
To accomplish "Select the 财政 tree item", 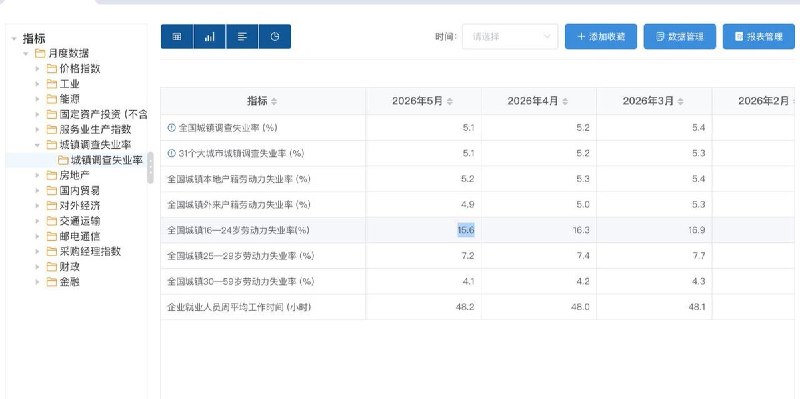I will coord(70,267).
